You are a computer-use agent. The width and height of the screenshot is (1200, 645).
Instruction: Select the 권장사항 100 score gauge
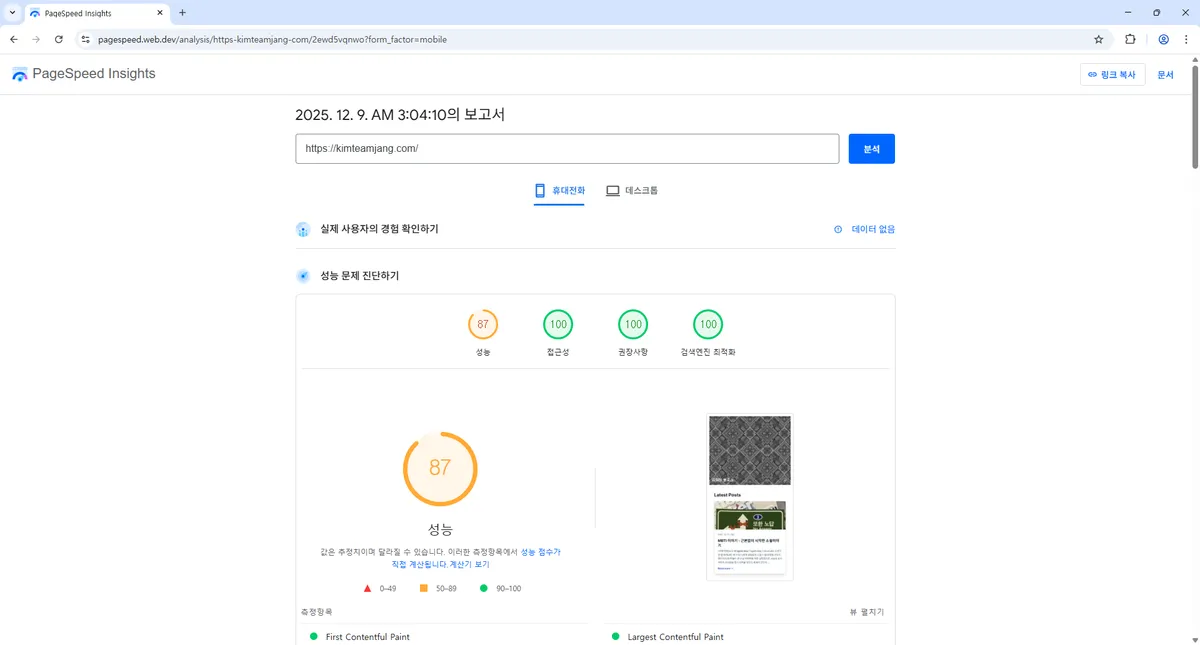pos(633,324)
